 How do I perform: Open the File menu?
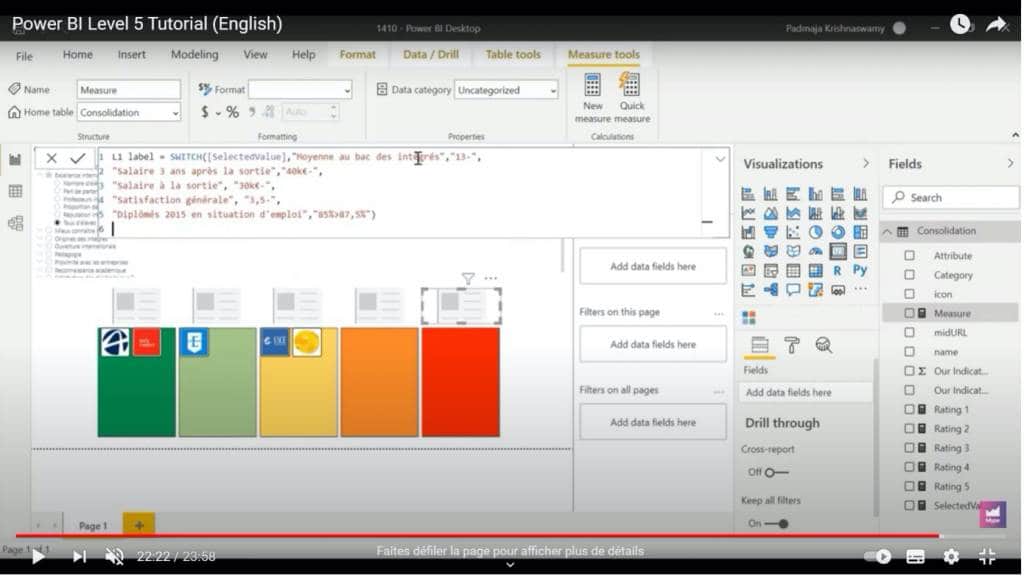[24, 56]
